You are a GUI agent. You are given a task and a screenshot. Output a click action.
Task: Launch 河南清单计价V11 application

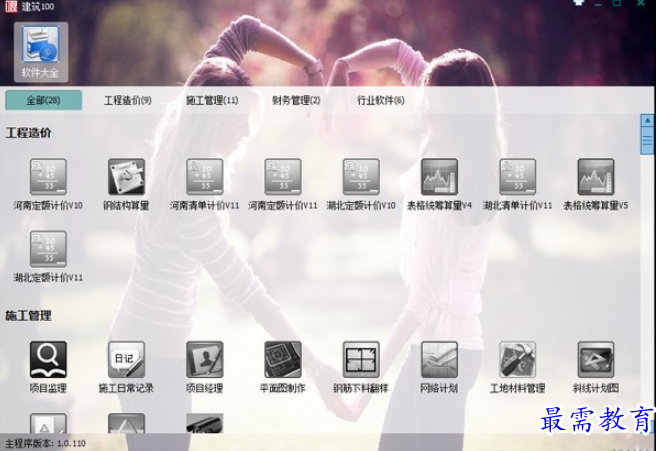click(x=205, y=177)
